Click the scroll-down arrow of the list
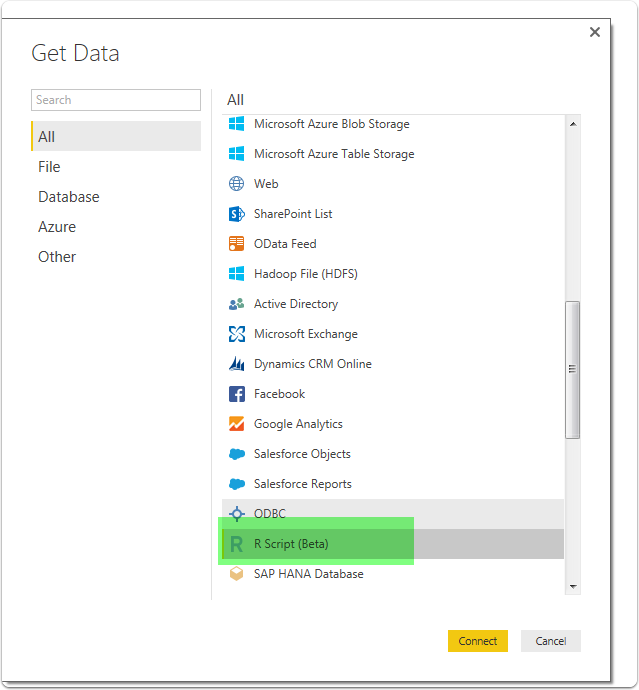 [573, 586]
